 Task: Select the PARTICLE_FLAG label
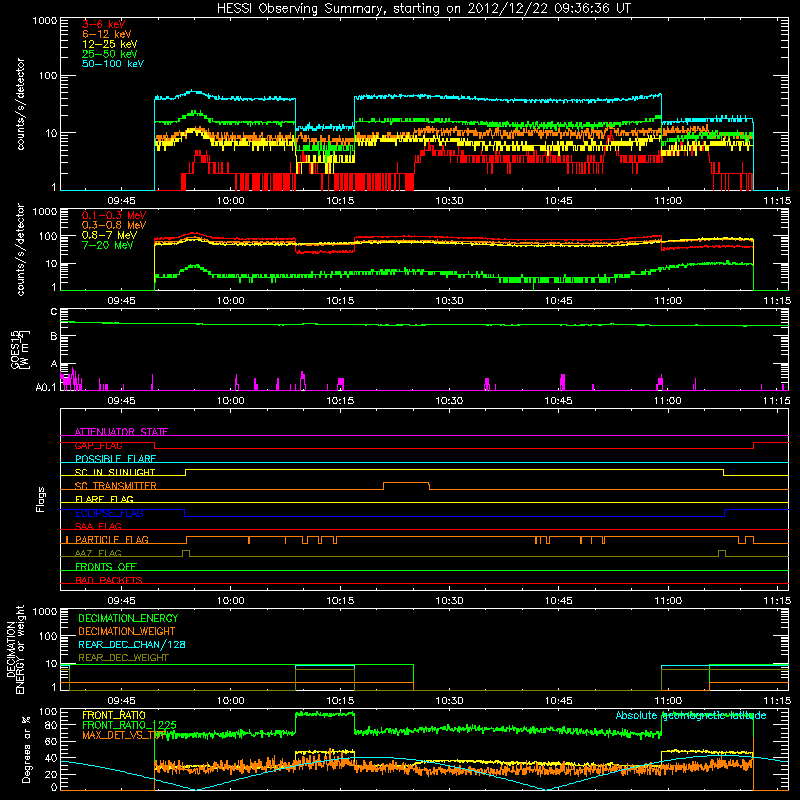pos(112,540)
